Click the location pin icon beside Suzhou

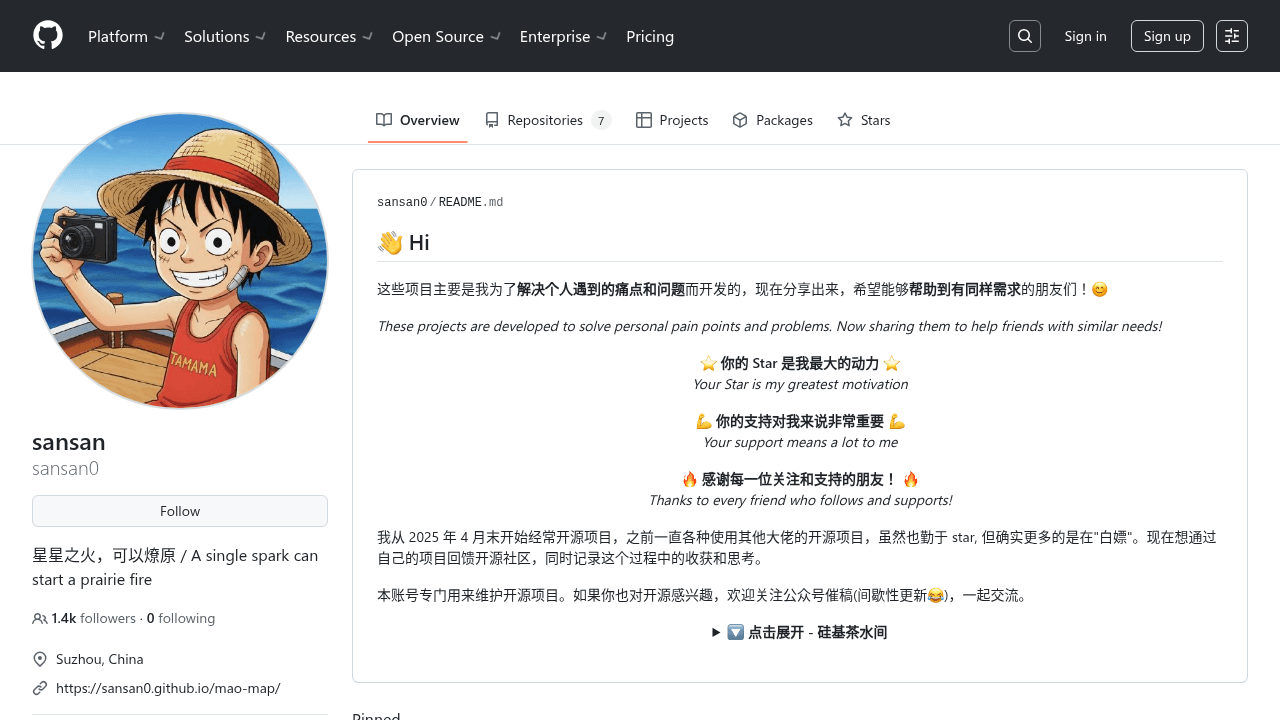point(40,659)
